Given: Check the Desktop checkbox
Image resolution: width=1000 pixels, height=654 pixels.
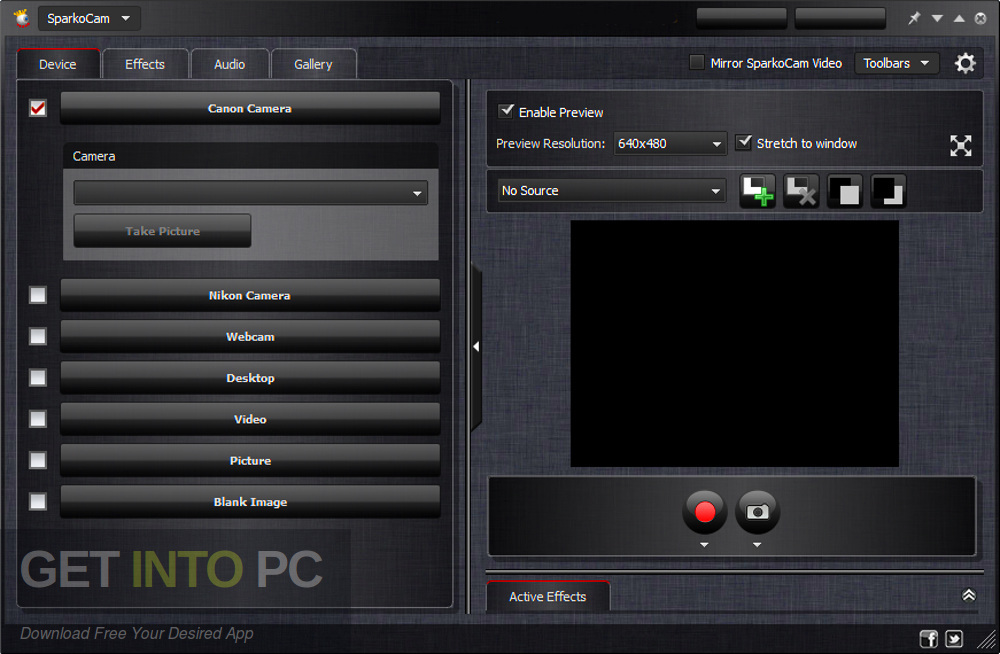Looking at the screenshot, I should (x=38, y=378).
